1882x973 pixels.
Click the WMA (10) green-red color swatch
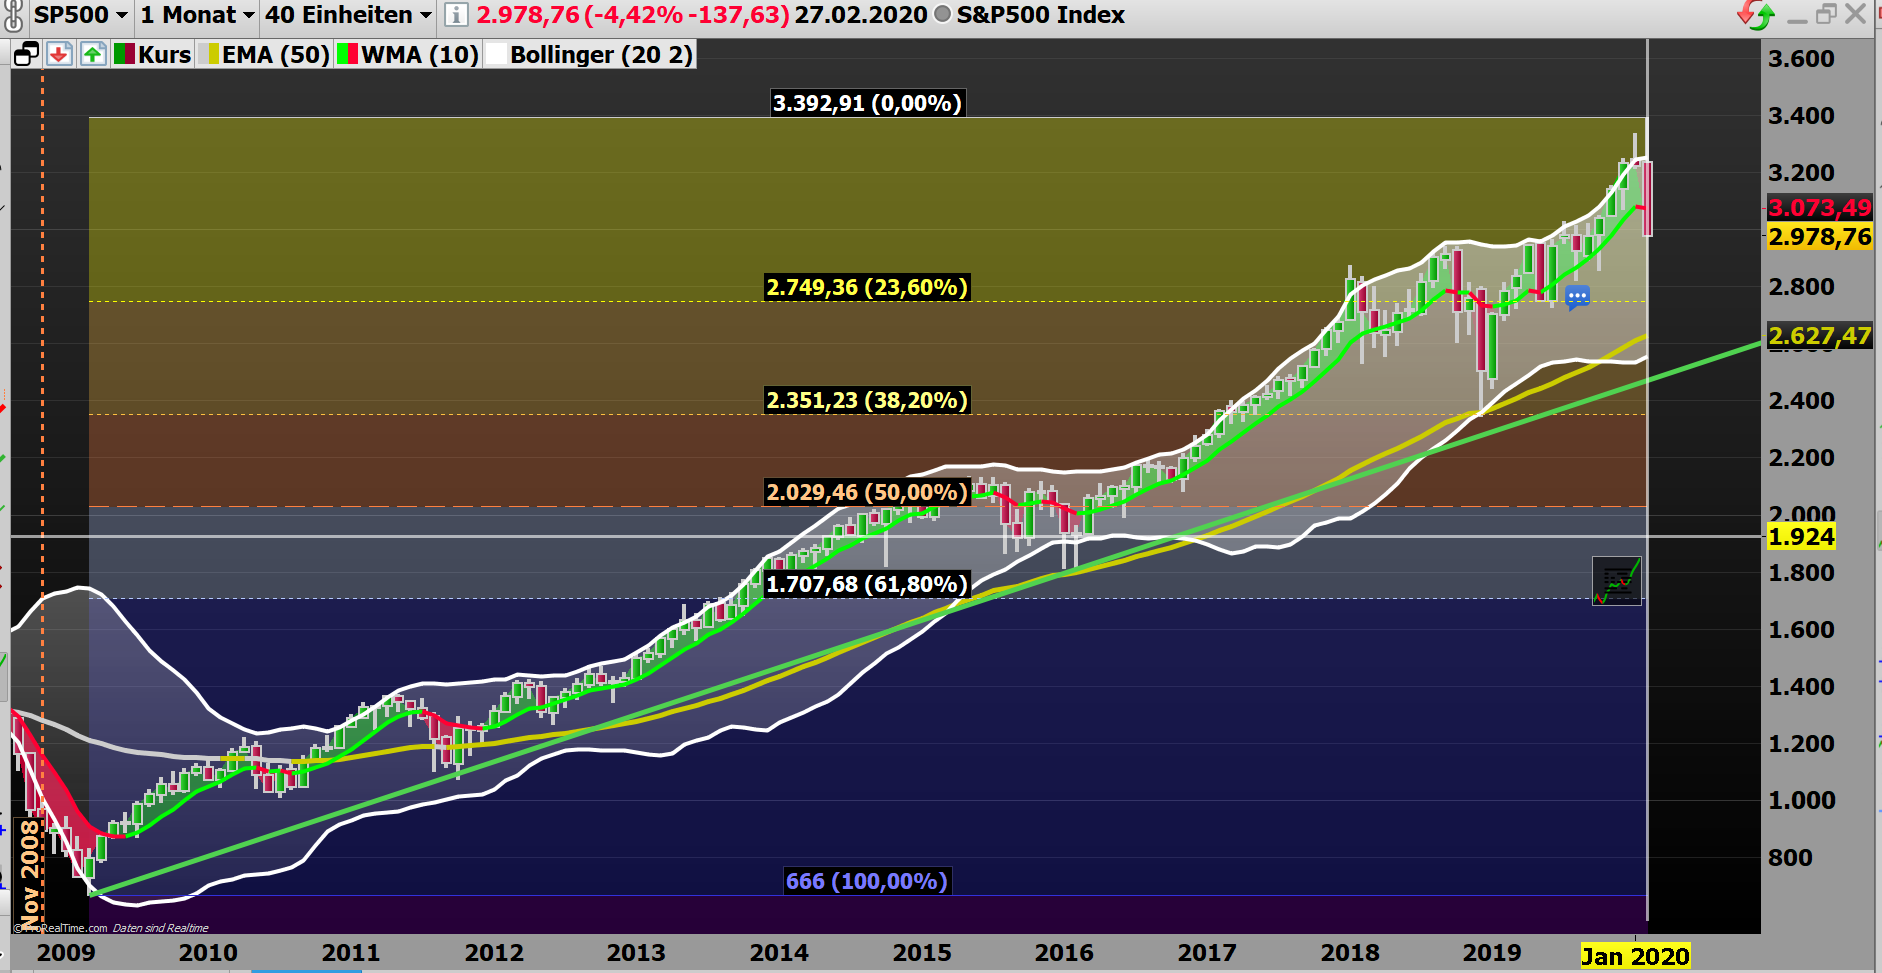tap(347, 54)
